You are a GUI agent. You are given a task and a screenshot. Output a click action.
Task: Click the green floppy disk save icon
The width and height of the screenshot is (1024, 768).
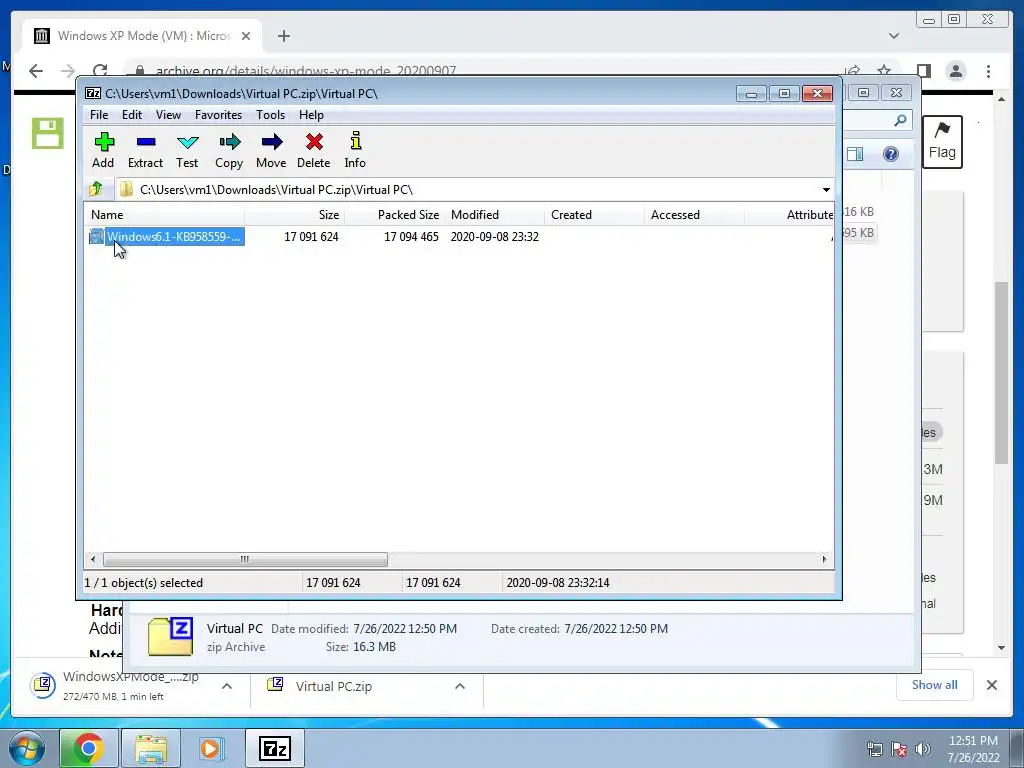48,133
